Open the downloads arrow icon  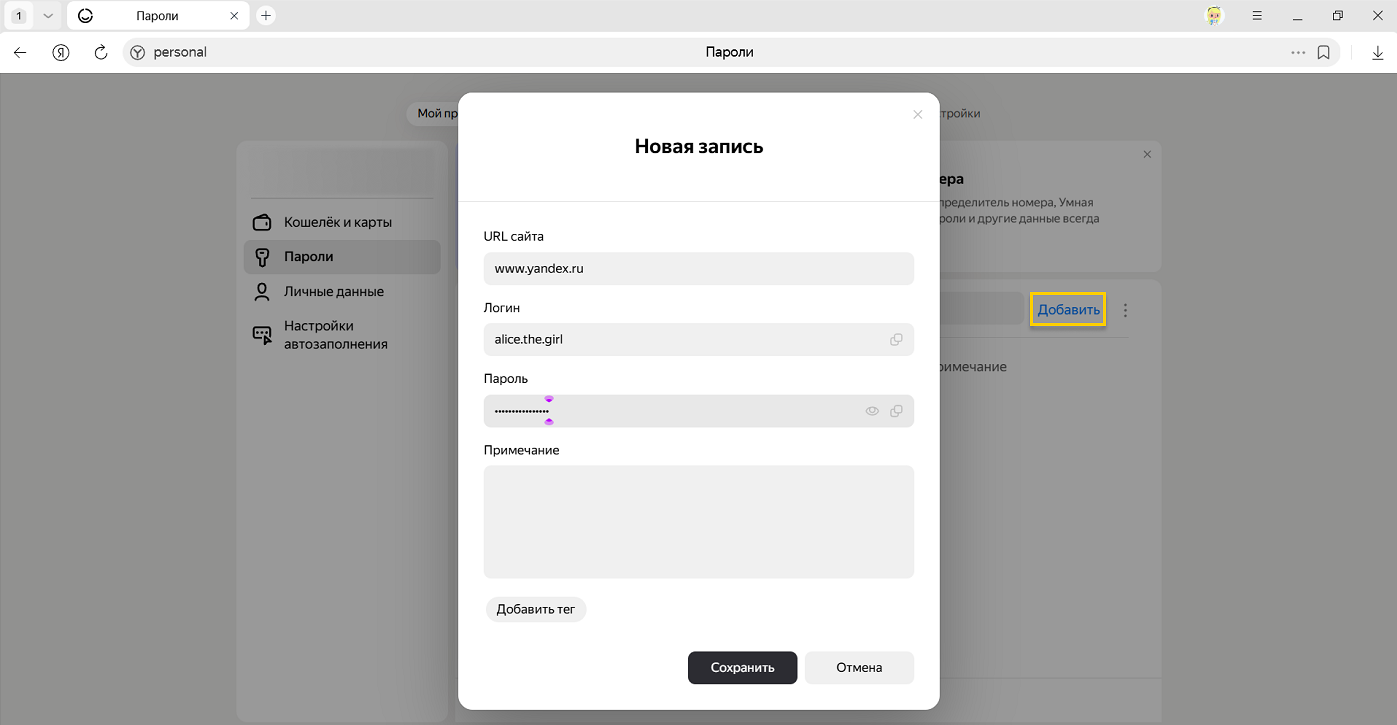click(x=1377, y=52)
